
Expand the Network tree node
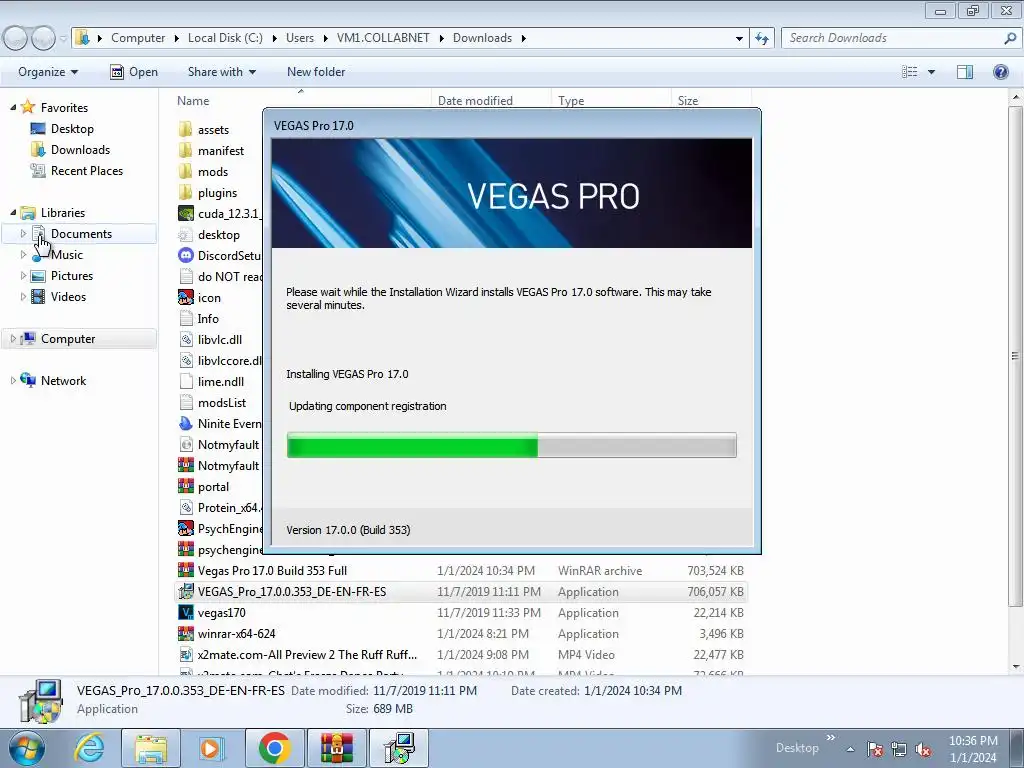coord(13,380)
